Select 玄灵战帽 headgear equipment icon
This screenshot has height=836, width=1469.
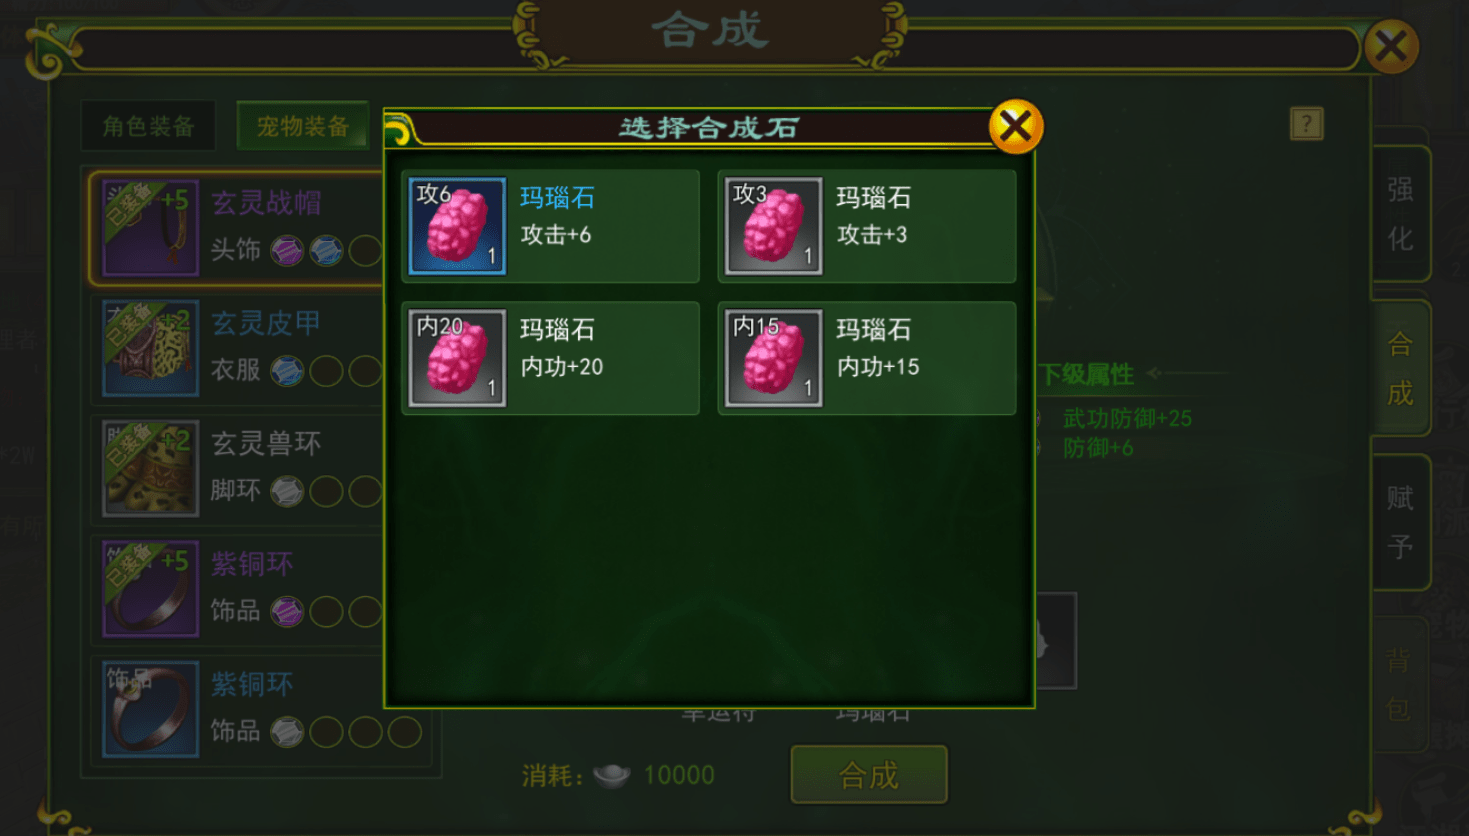pos(150,228)
